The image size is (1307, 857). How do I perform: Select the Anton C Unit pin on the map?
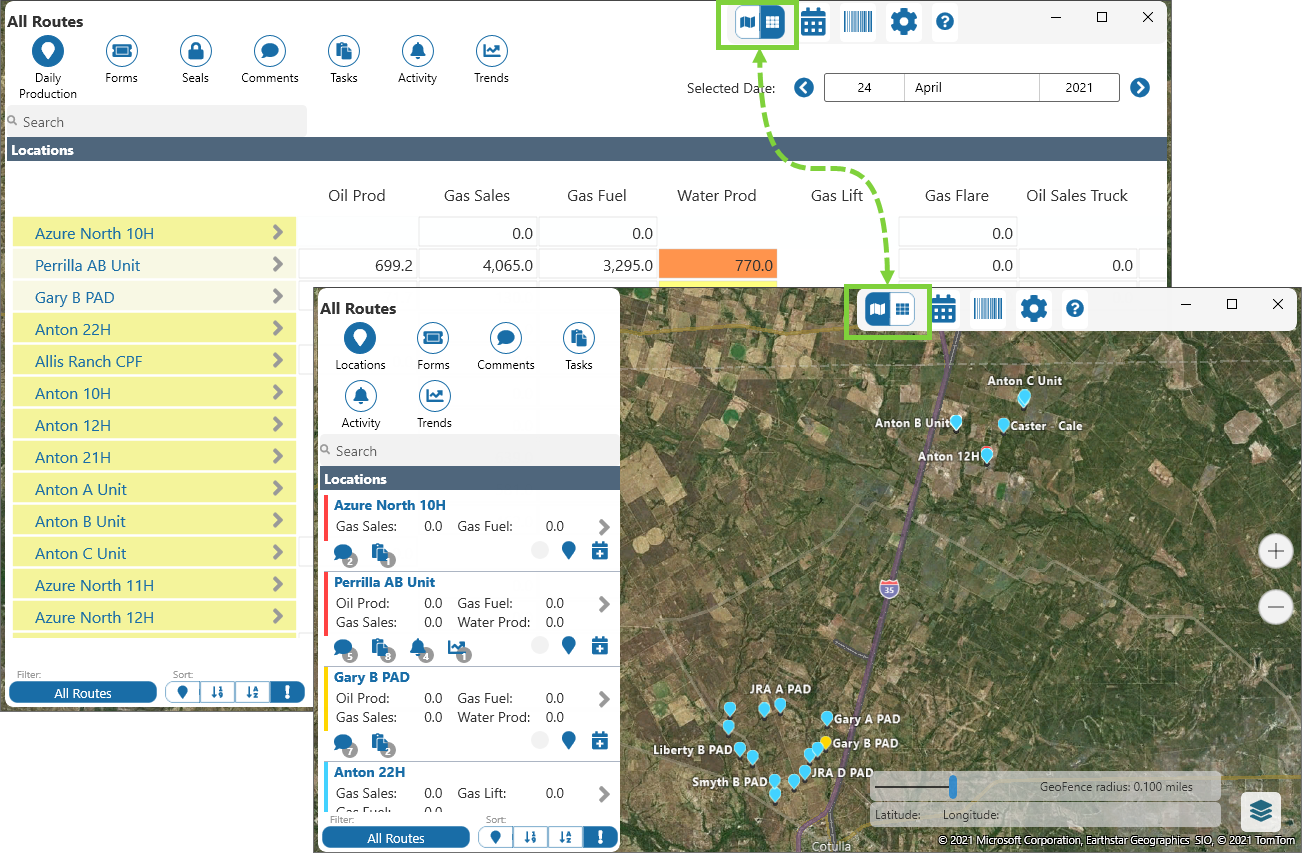pos(1023,399)
